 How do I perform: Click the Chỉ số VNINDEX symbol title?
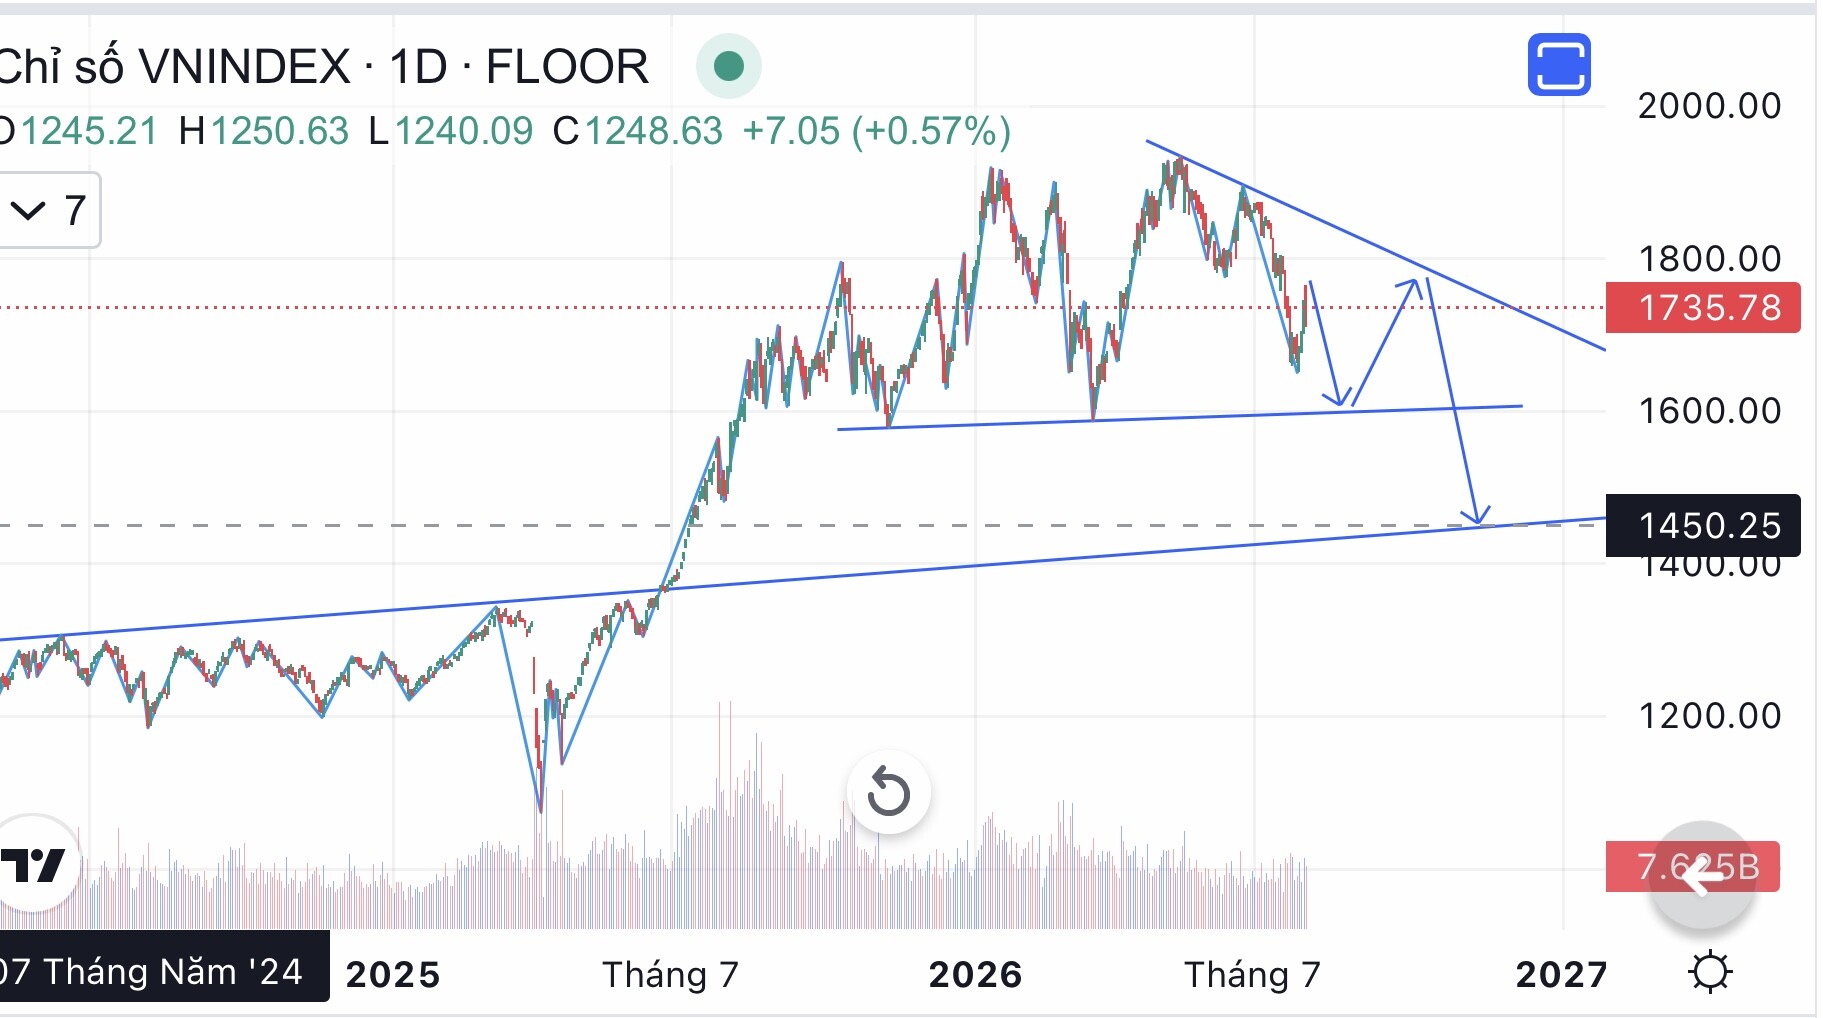pyautogui.click(x=175, y=67)
